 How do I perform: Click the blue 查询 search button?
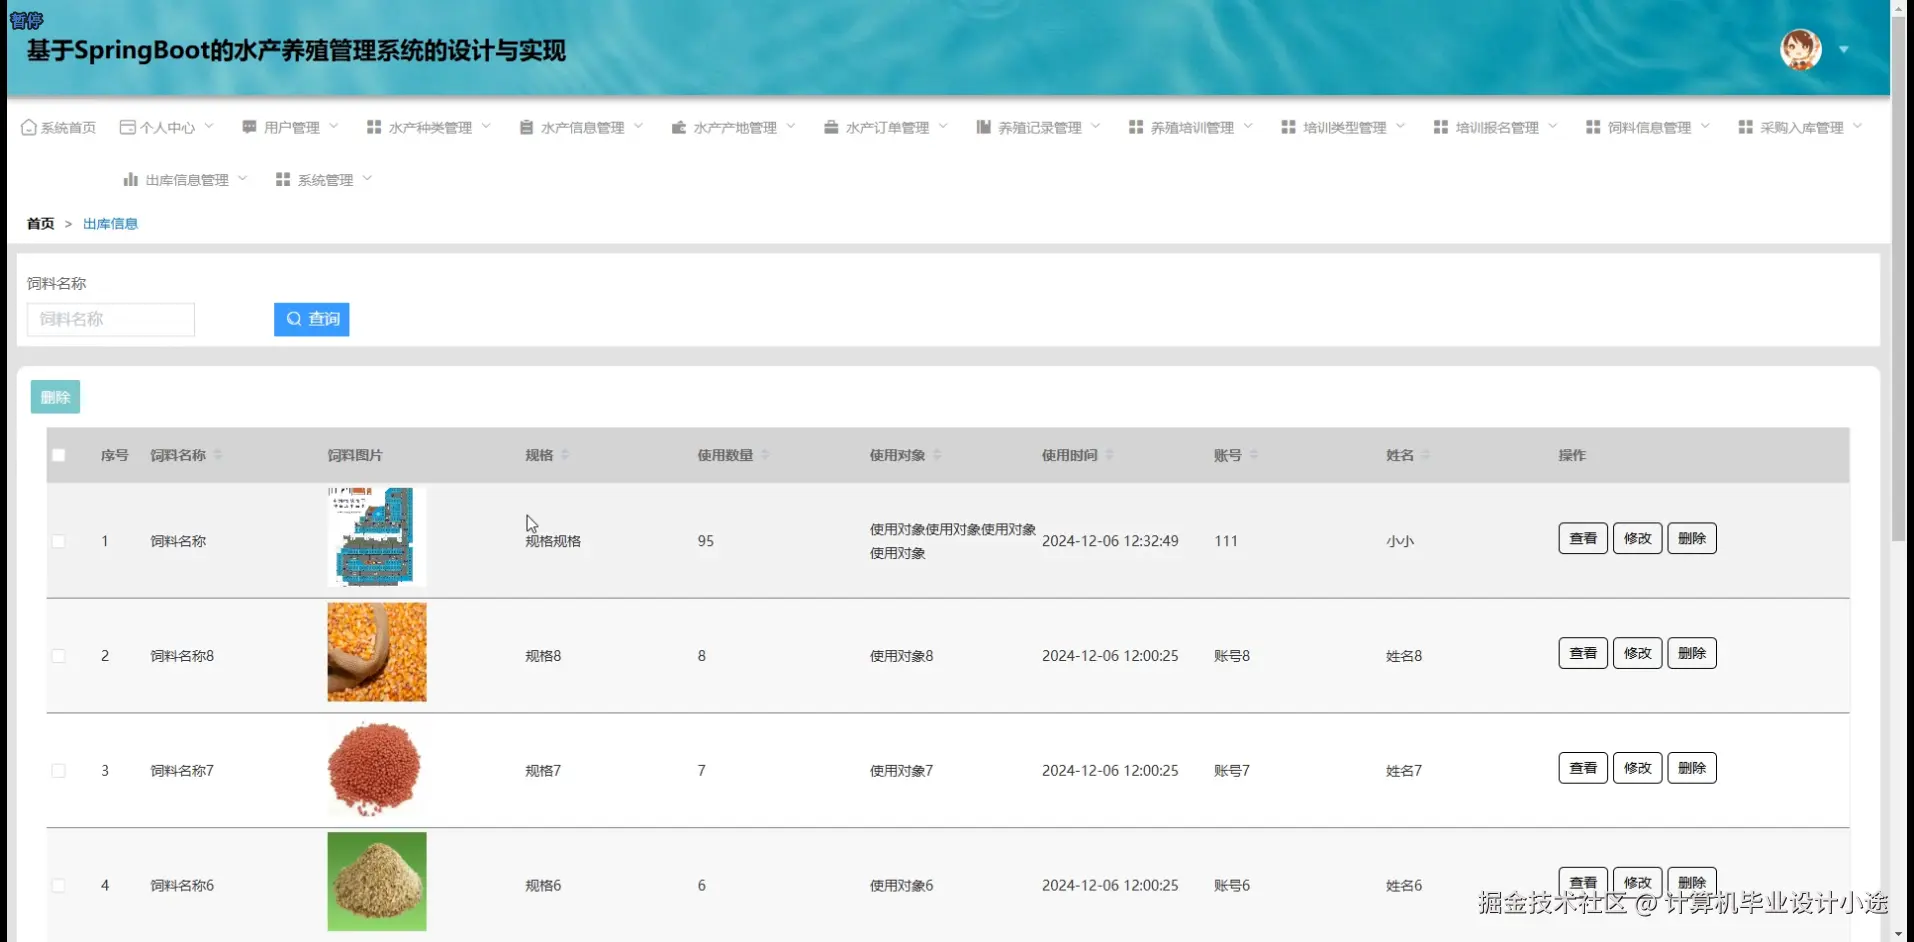312,319
